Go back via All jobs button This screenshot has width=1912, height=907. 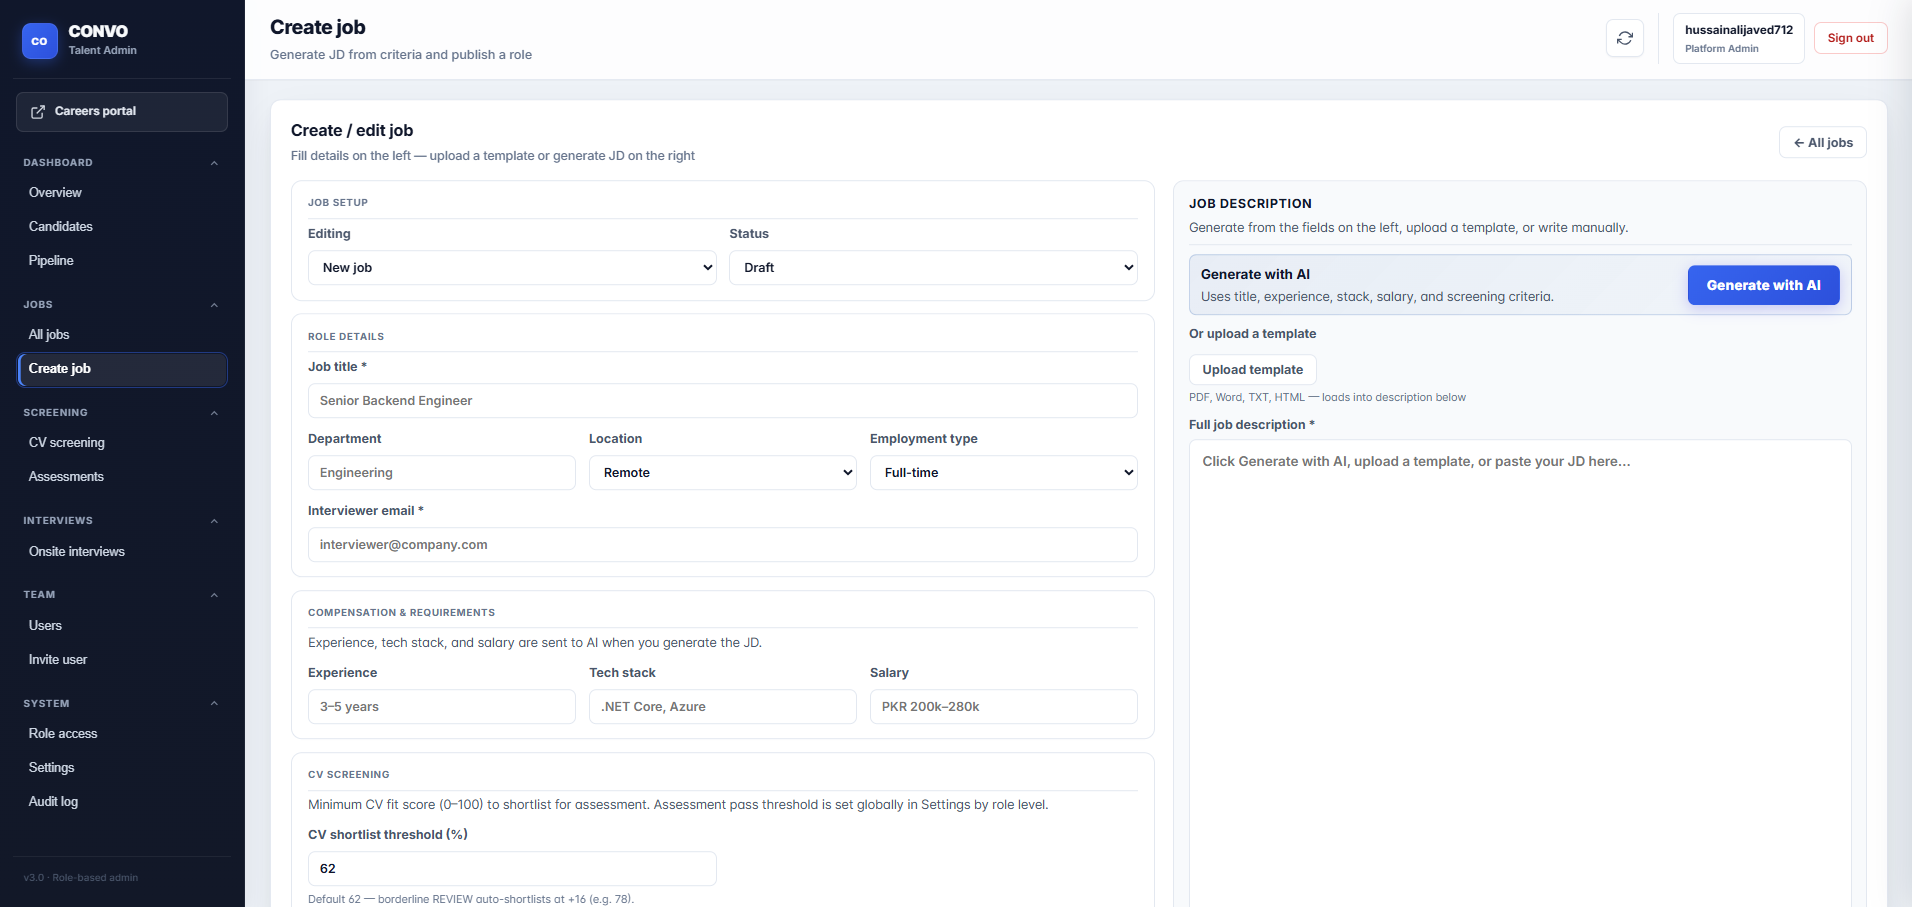1822,142
